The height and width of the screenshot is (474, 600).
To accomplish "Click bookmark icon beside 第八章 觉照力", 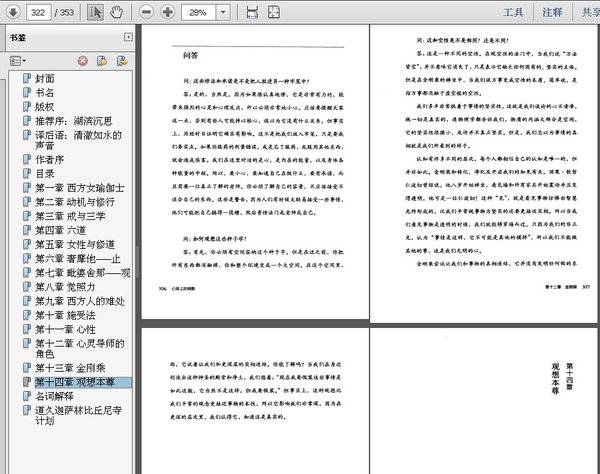I will click(27, 287).
